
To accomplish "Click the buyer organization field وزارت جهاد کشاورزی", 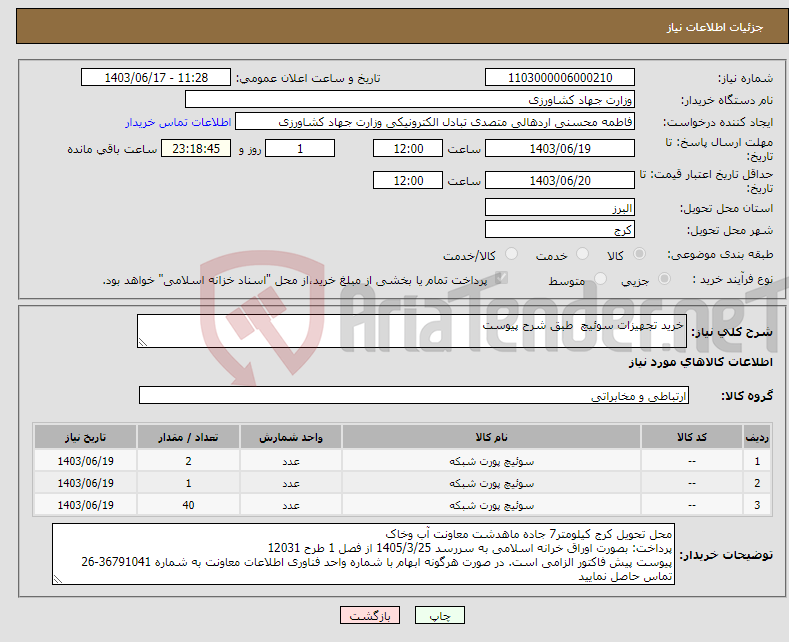I will 410,100.
